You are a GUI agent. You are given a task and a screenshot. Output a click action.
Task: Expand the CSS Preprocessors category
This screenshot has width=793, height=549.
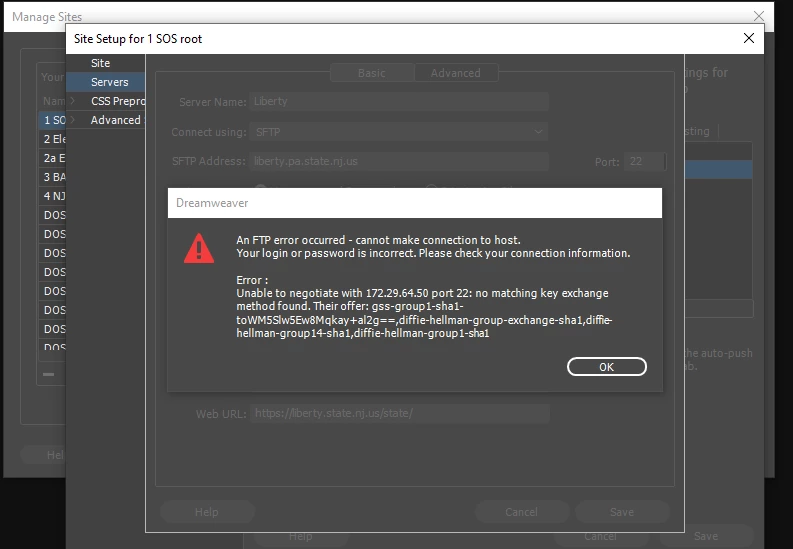(x=73, y=101)
